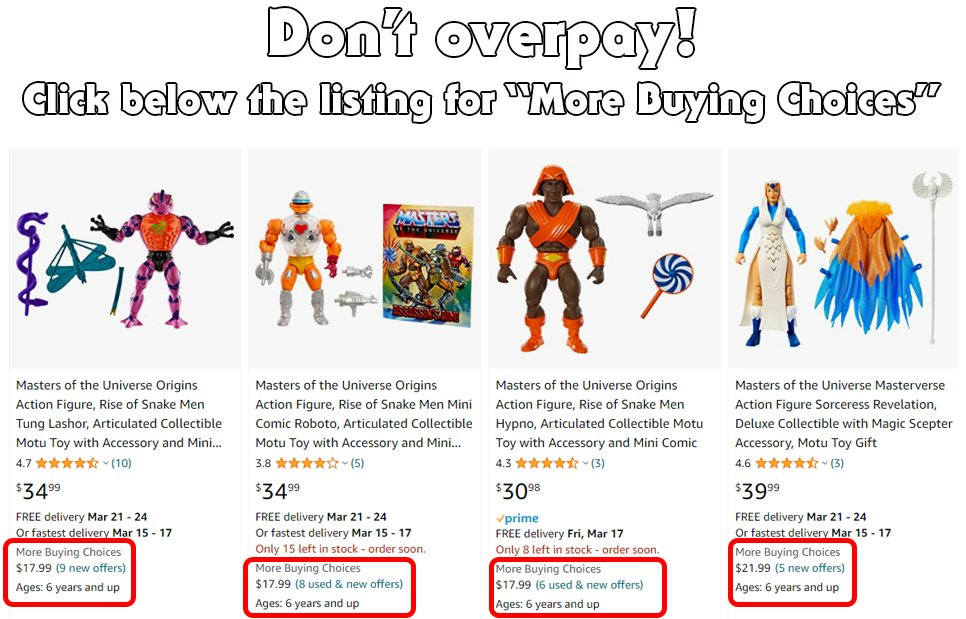The width and height of the screenshot is (966, 619).
Task: Open the Hypno figure product image
Action: click(x=604, y=259)
